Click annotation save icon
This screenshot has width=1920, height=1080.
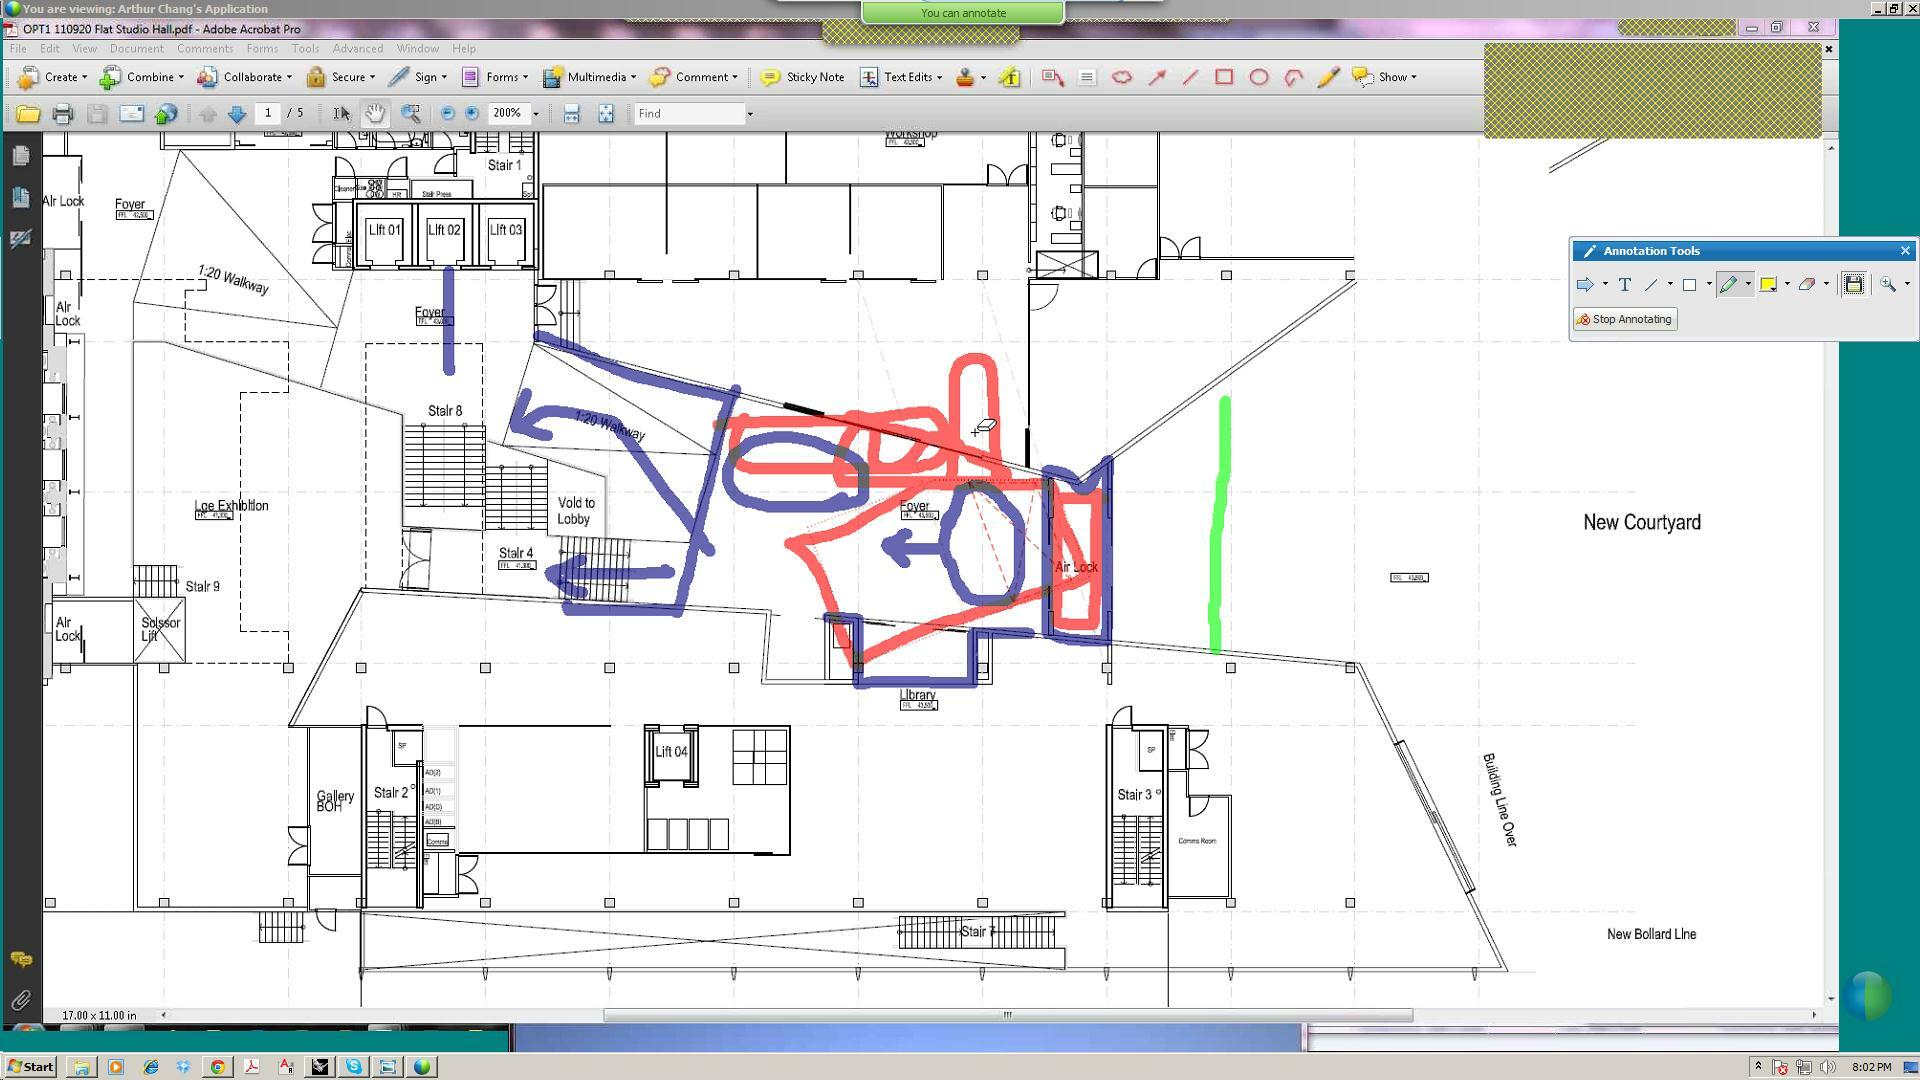[1854, 285]
